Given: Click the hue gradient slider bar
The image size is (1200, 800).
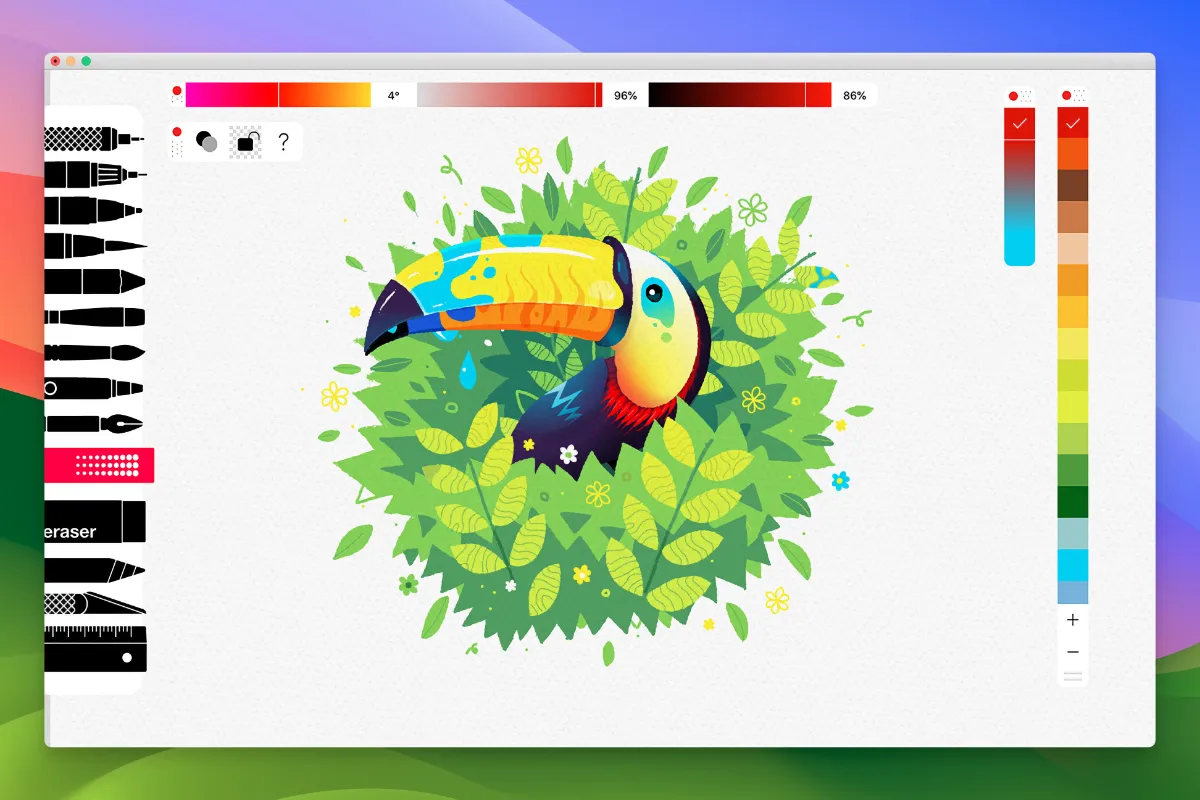Looking at the screenshot, I should [x=278, y=95].
